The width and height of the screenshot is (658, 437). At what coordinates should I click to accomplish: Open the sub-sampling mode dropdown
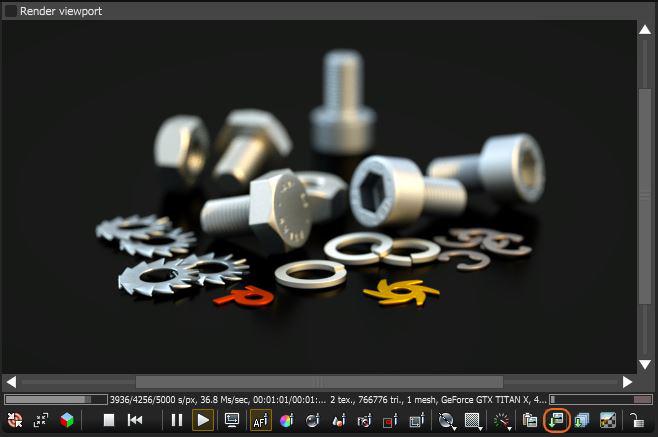[x=472, y=421]
